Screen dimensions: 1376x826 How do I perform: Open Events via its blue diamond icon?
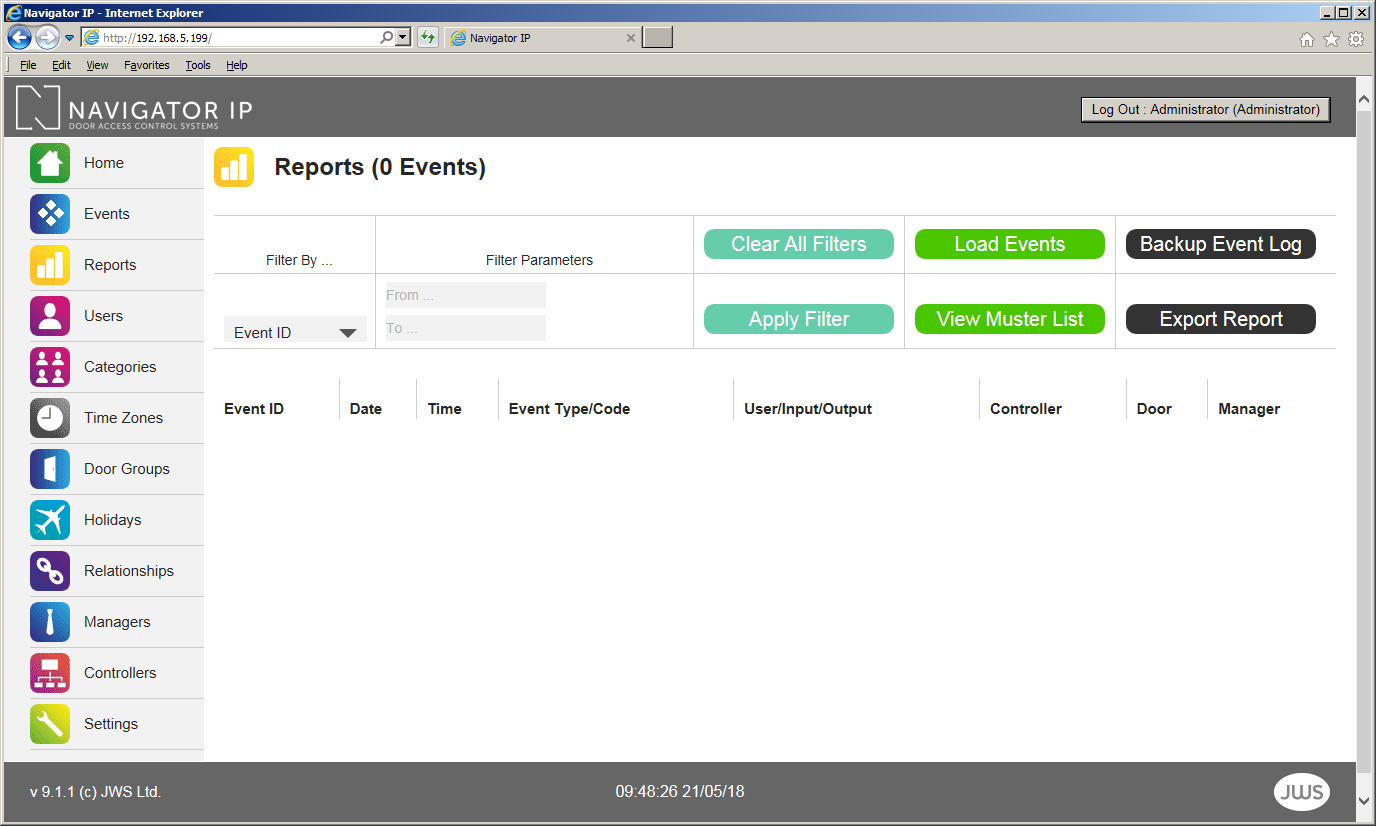(50, 214)
